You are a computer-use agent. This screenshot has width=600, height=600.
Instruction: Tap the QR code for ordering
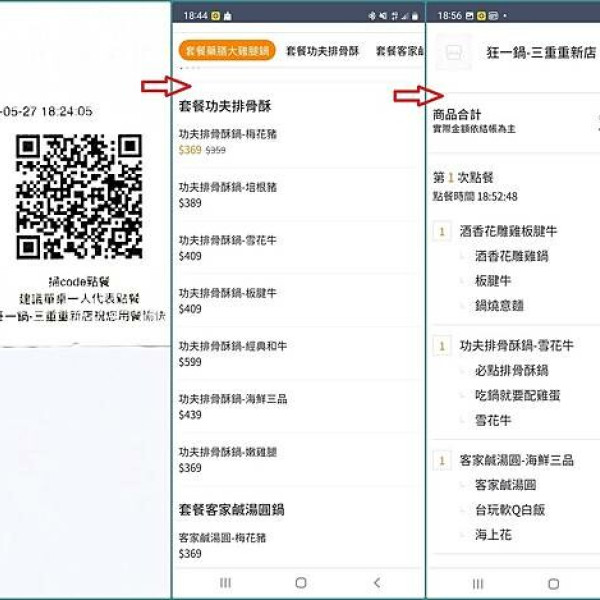click(x=79, y=196)
